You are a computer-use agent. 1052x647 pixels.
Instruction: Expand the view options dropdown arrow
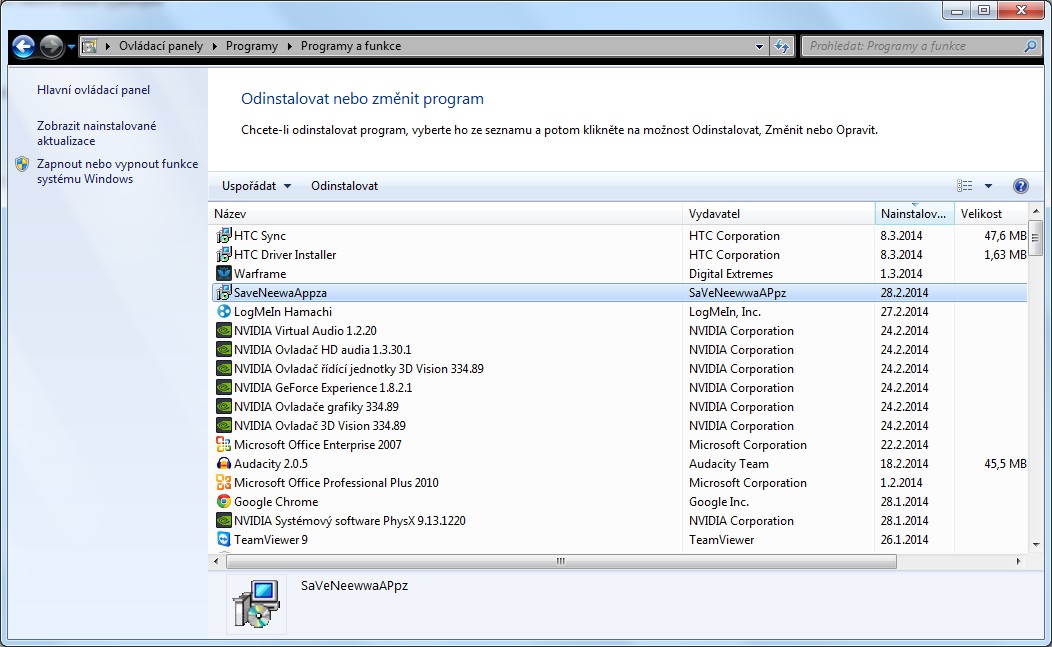(988, 186)
